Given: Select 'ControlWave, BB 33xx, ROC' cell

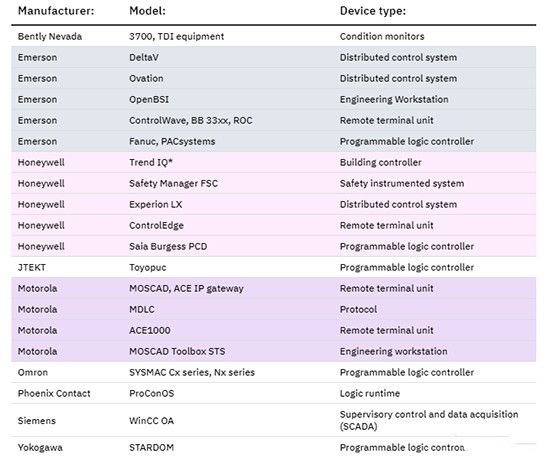Looking at the screenshot, I should click(x=191, y=121).
